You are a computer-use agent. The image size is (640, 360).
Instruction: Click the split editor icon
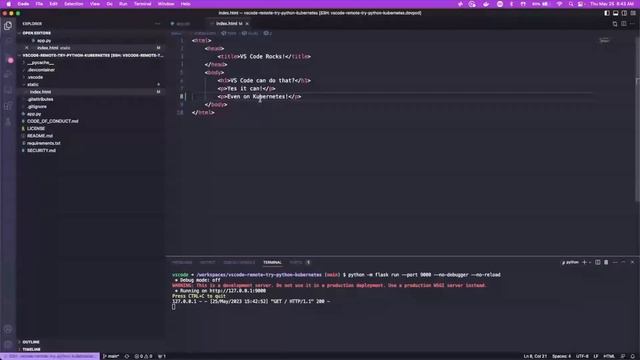point(624,24)
